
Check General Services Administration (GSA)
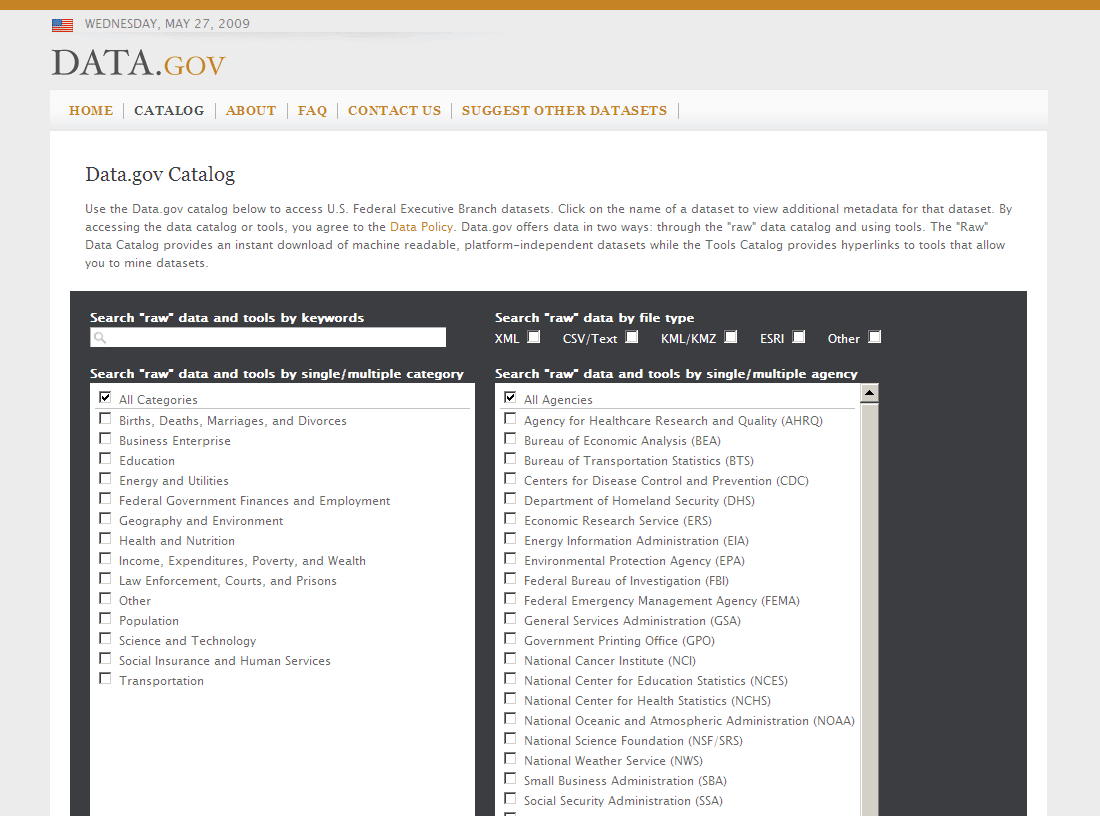(x=511, y=619)
